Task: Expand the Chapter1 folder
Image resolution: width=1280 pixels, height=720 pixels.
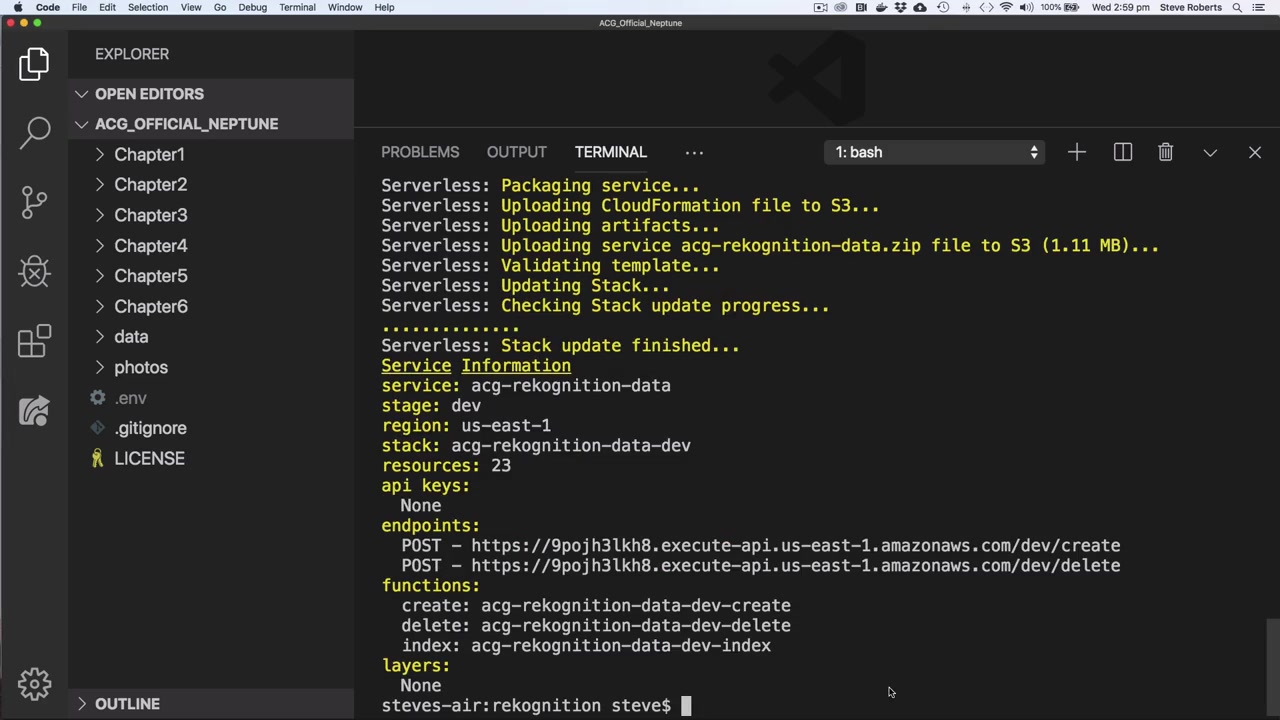Action: [149, 154]
